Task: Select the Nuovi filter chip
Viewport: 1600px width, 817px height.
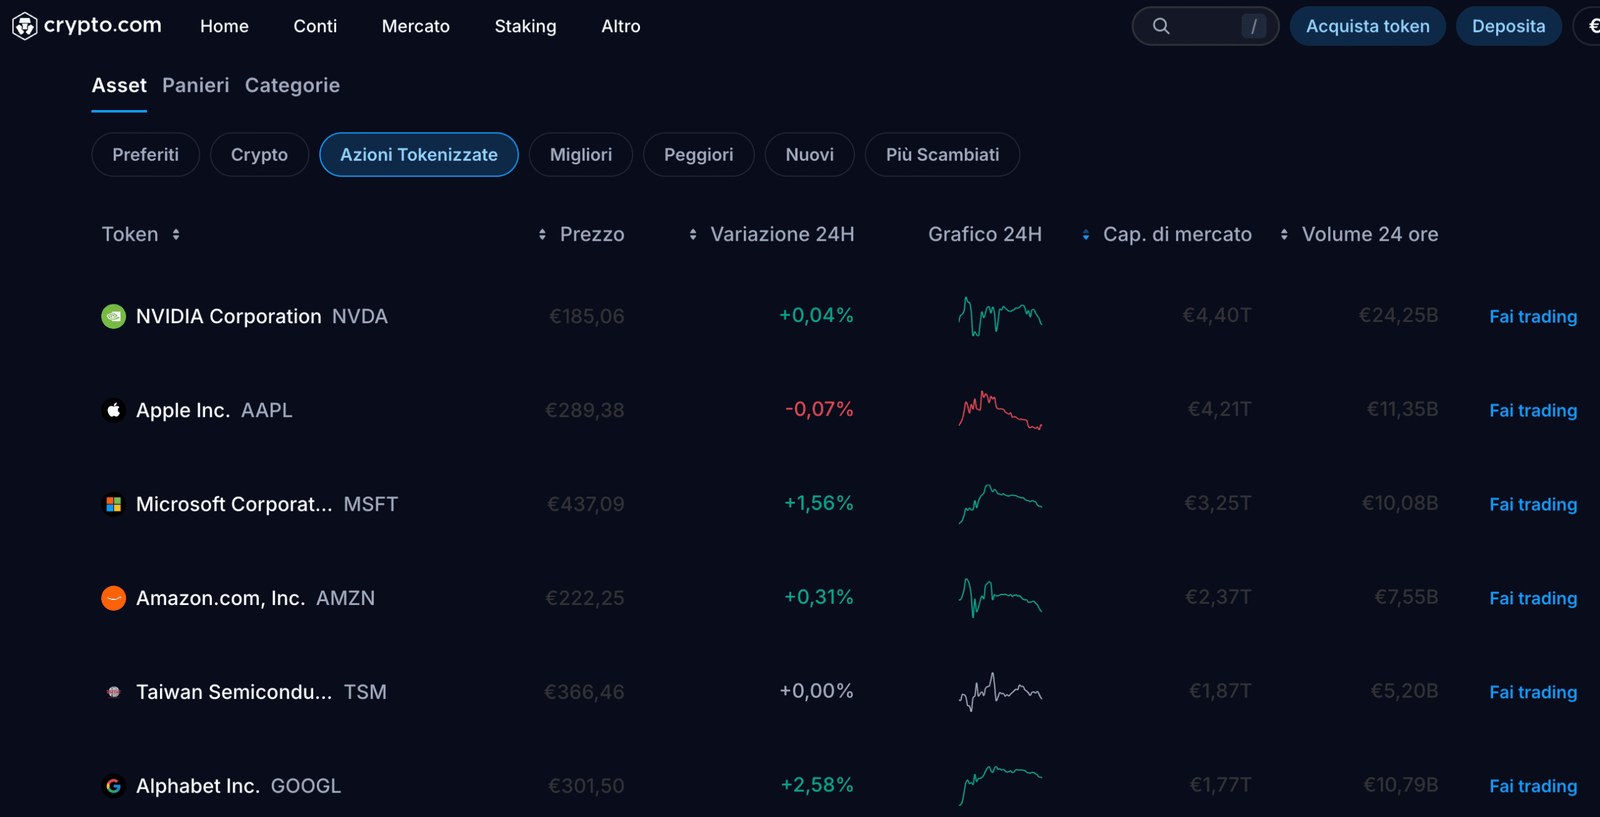Action: 810,155
